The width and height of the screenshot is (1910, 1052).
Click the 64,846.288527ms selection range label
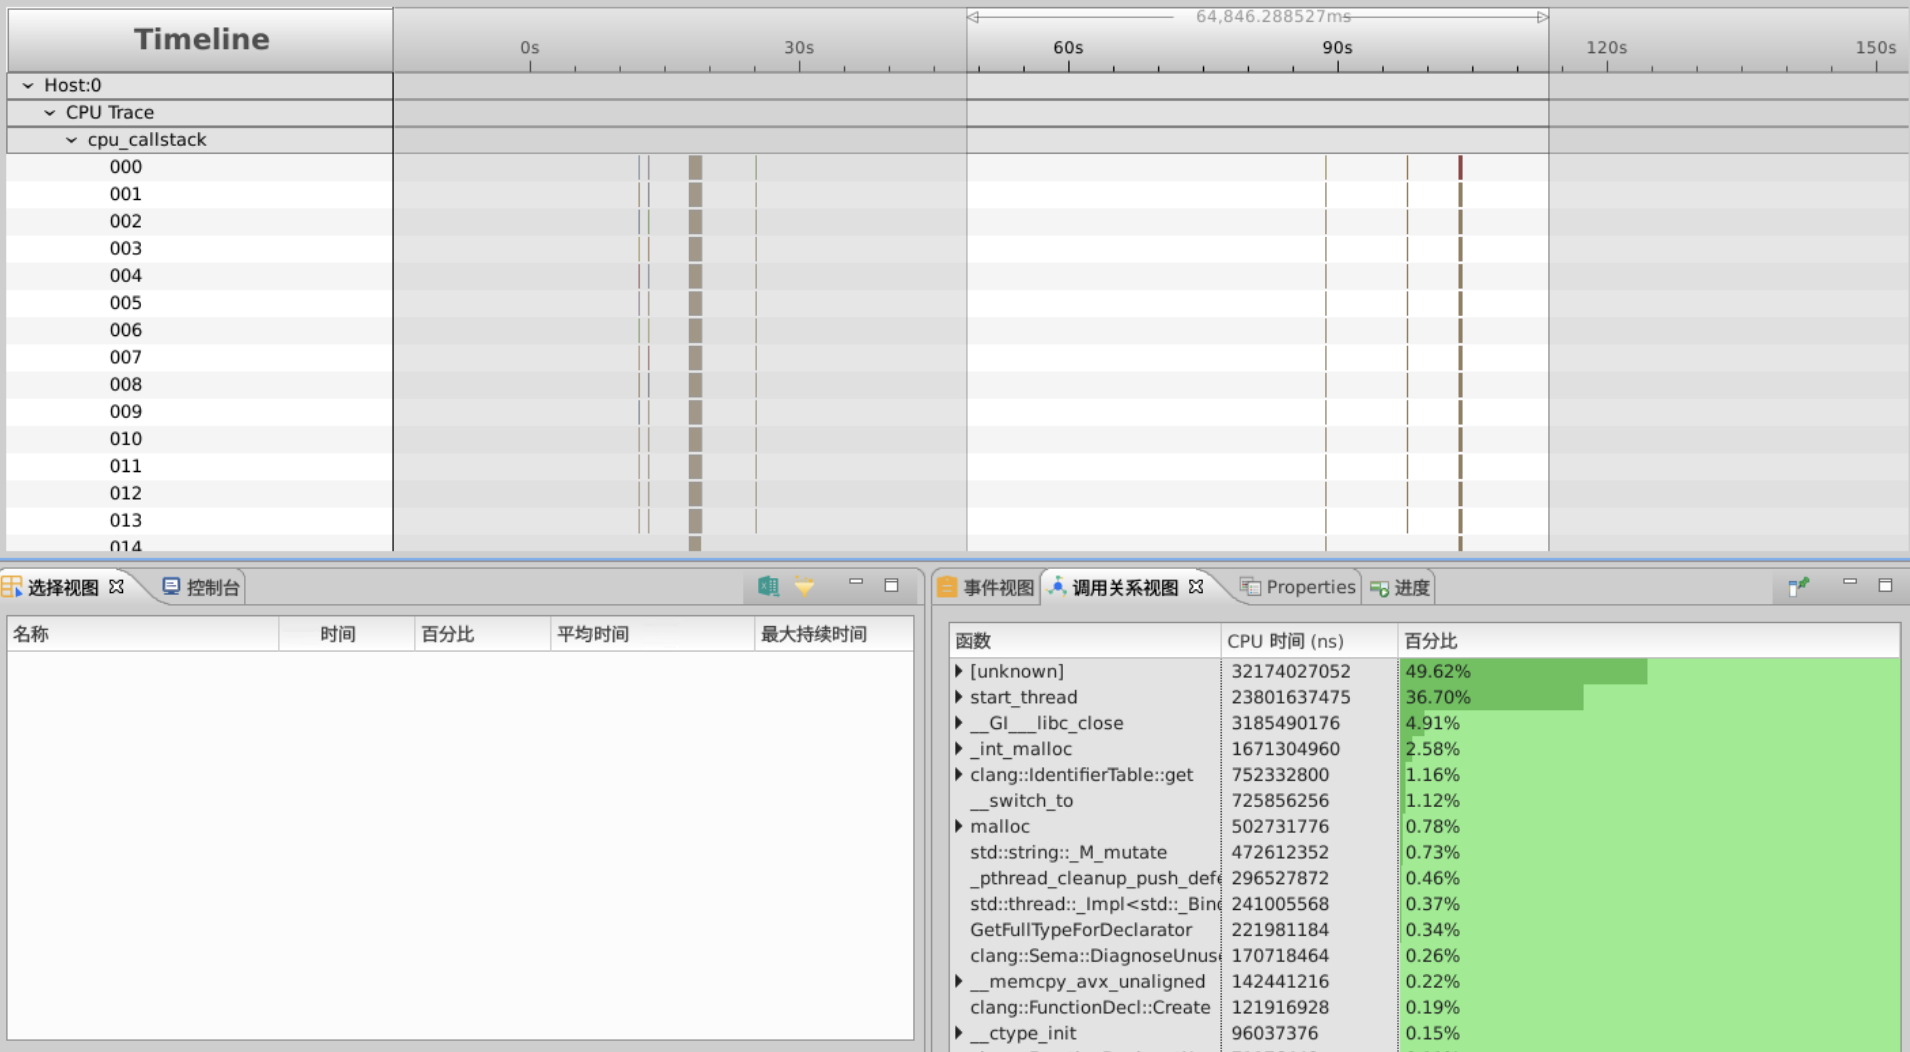point(1273,16)
